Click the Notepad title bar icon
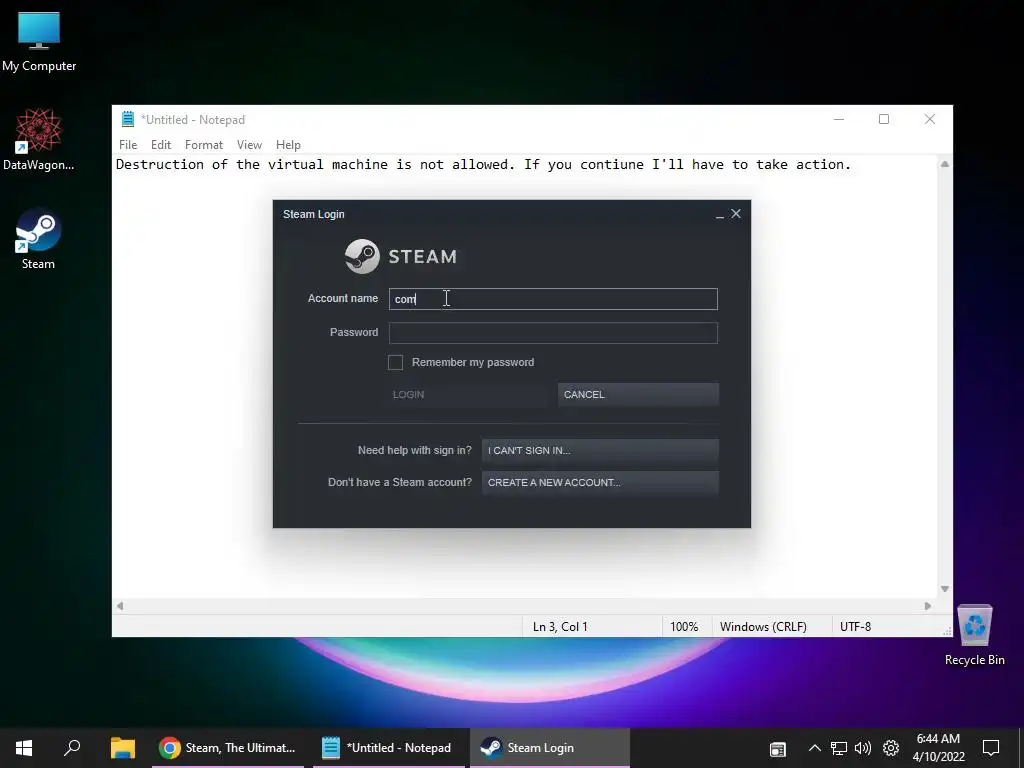This screenshot has width=1024, height=768. [x=128, y=120]
